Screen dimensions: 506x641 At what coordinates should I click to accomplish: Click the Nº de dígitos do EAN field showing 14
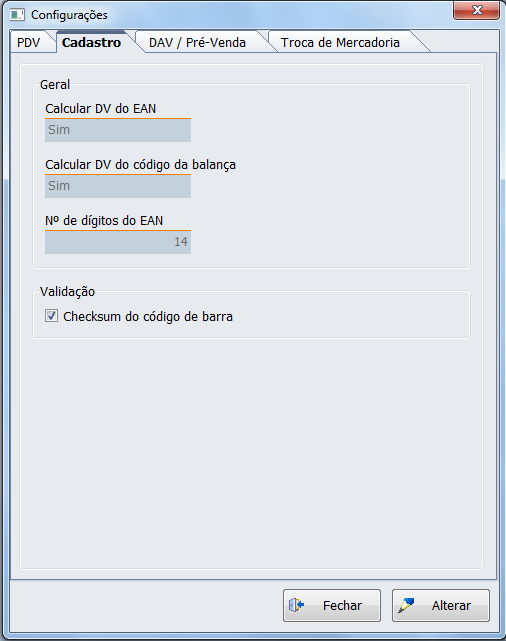118,242
